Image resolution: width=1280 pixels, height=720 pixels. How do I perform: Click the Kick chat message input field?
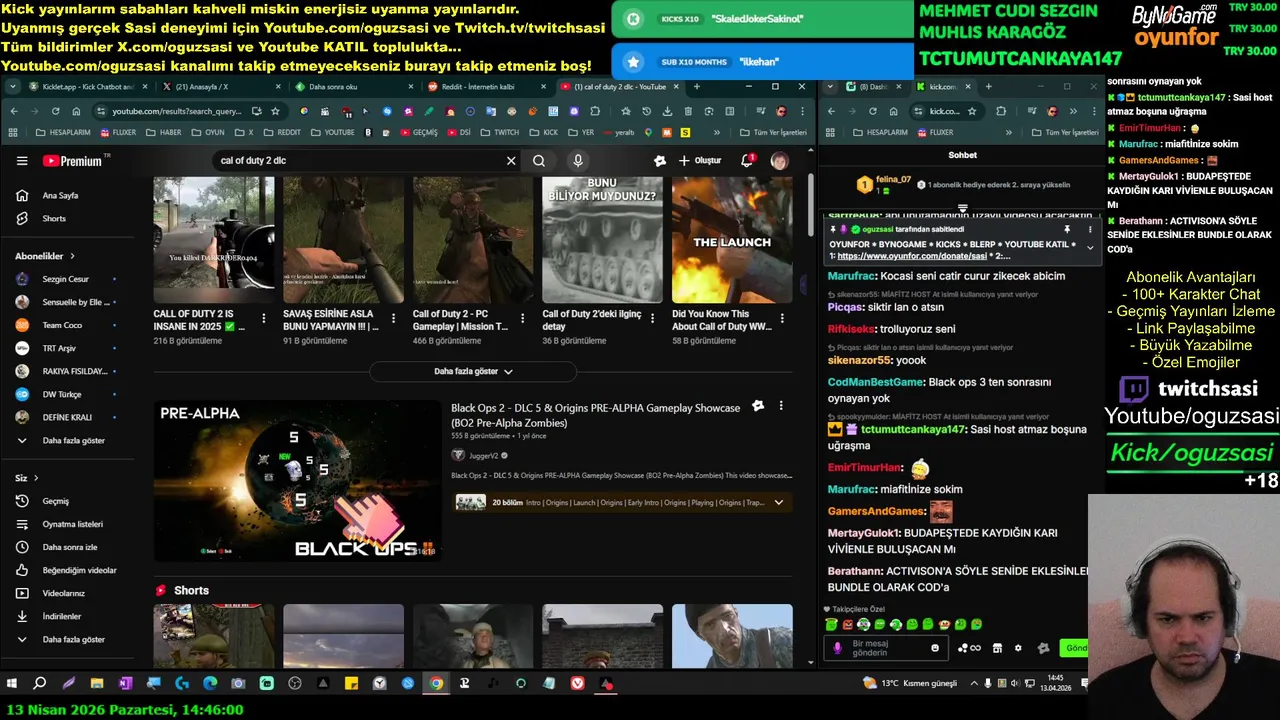[885, 648]
